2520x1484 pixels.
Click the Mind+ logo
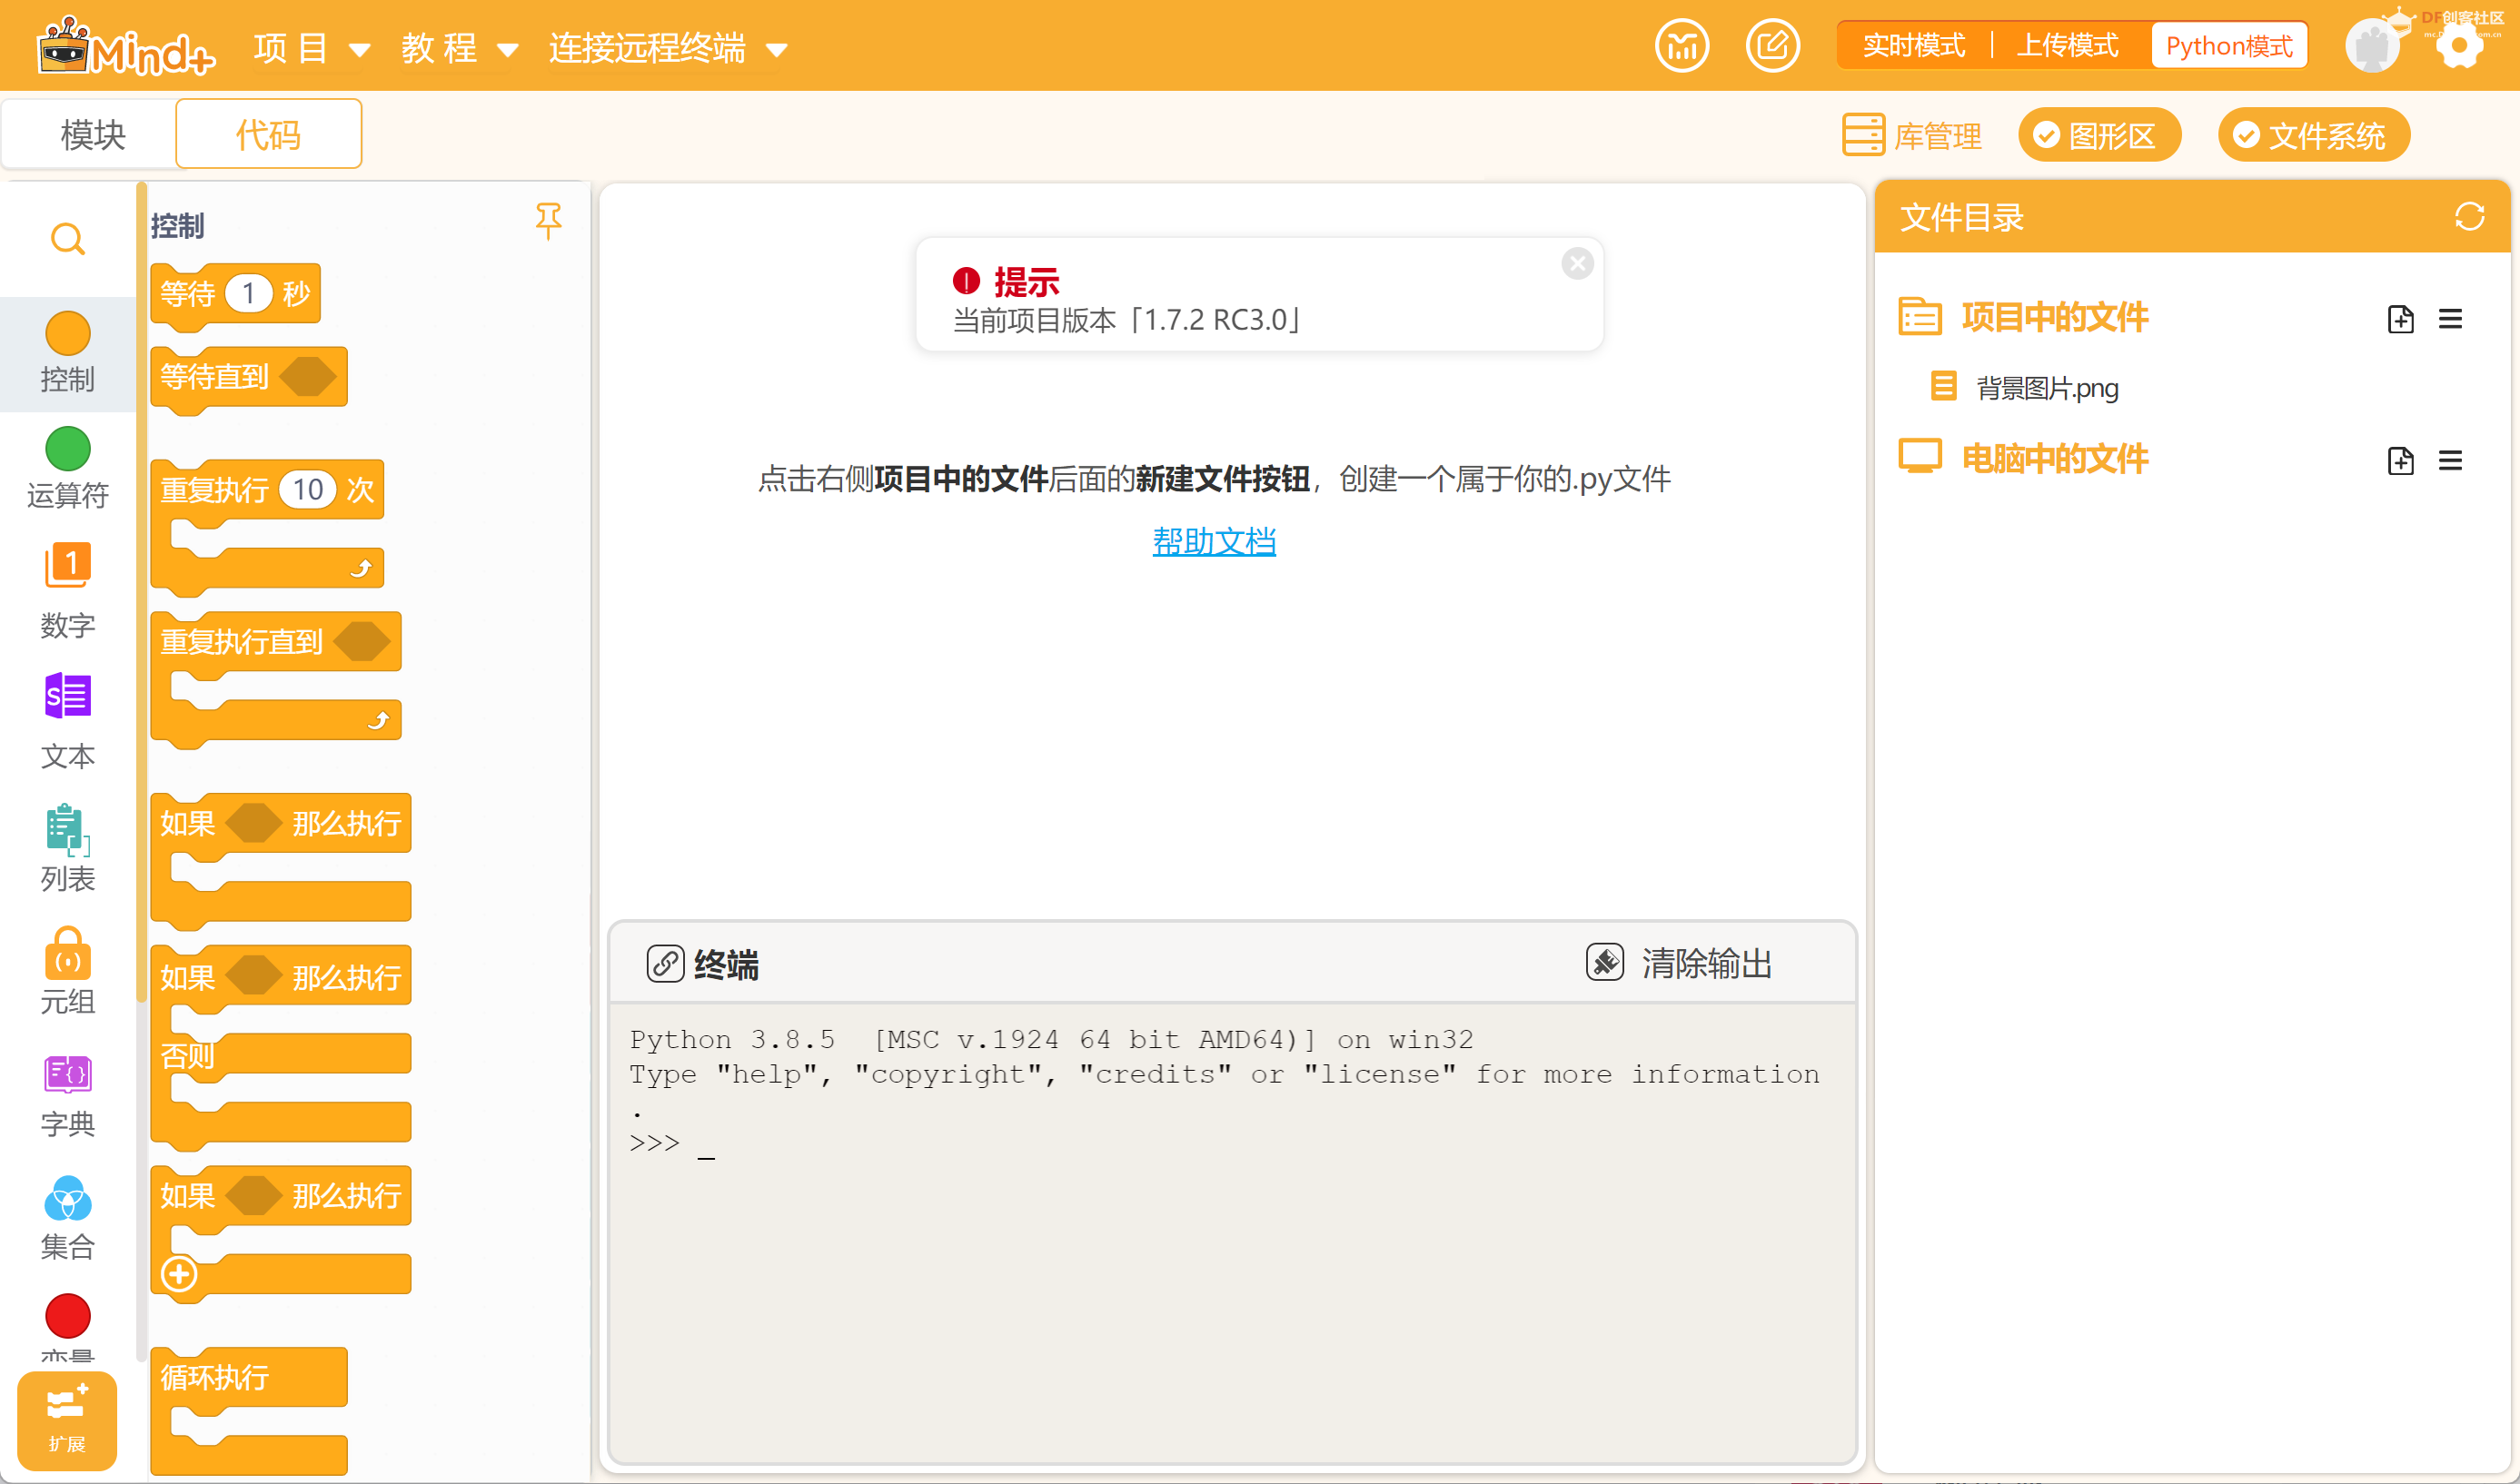tap(126, 46)
